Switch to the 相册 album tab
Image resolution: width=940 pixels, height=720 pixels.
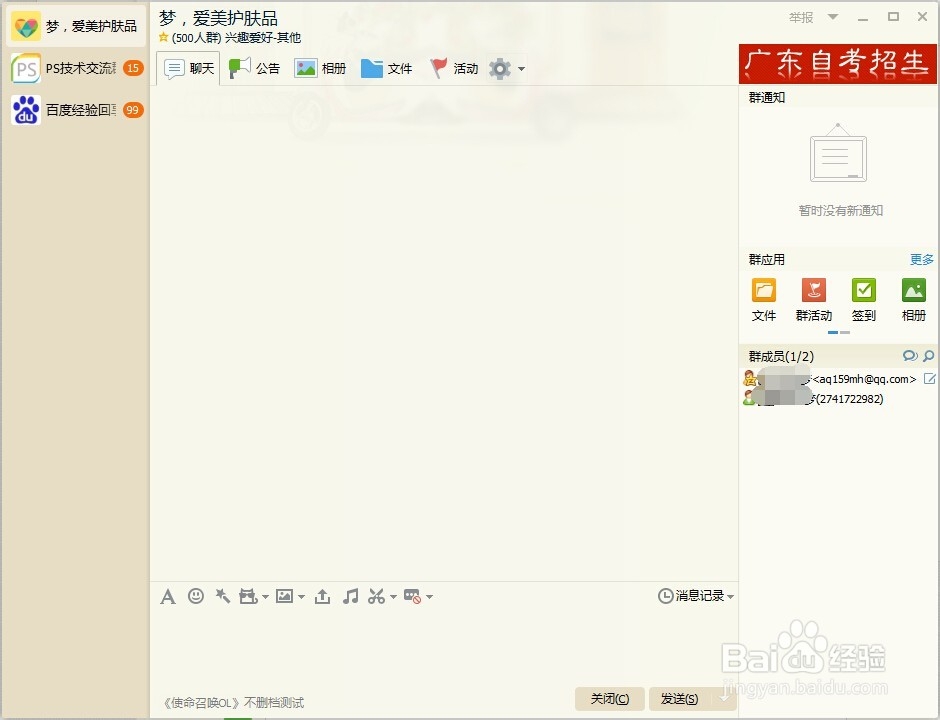tap(323, 68)
